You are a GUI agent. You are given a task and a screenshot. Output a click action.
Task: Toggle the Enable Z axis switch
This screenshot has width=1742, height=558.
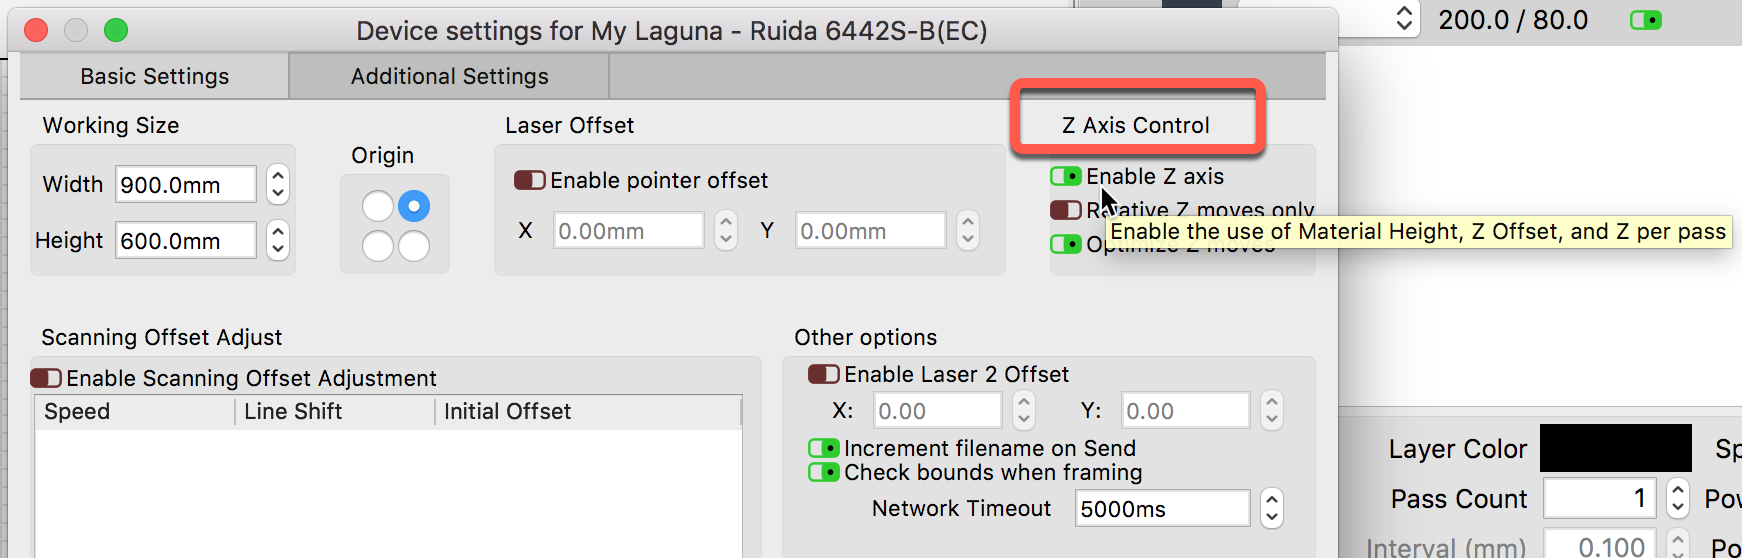[1066, 177]
